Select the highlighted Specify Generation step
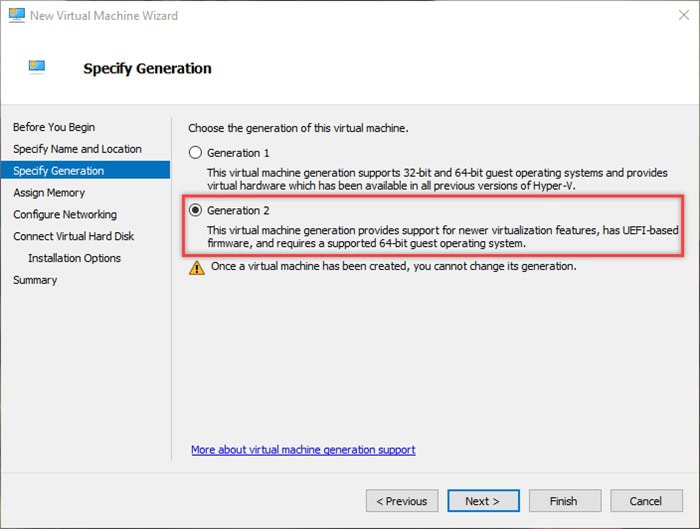The height and width of the screenshot is (529, 700). [x=58, y=171]
